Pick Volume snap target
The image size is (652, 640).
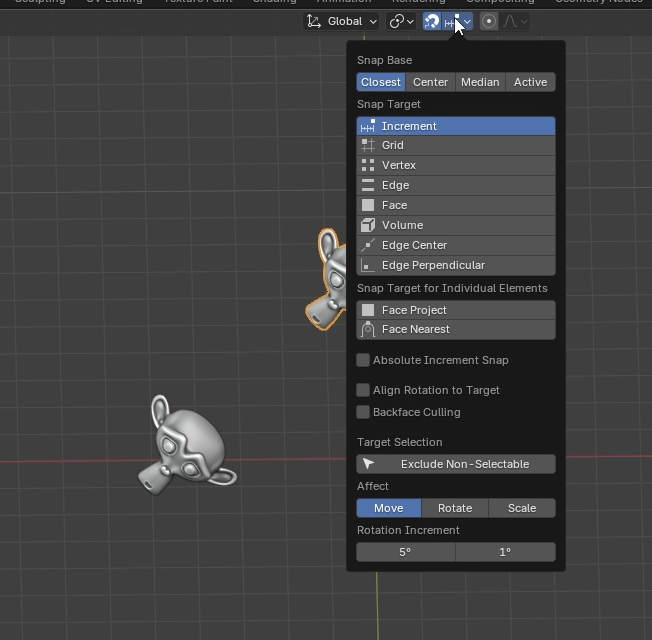456,225
